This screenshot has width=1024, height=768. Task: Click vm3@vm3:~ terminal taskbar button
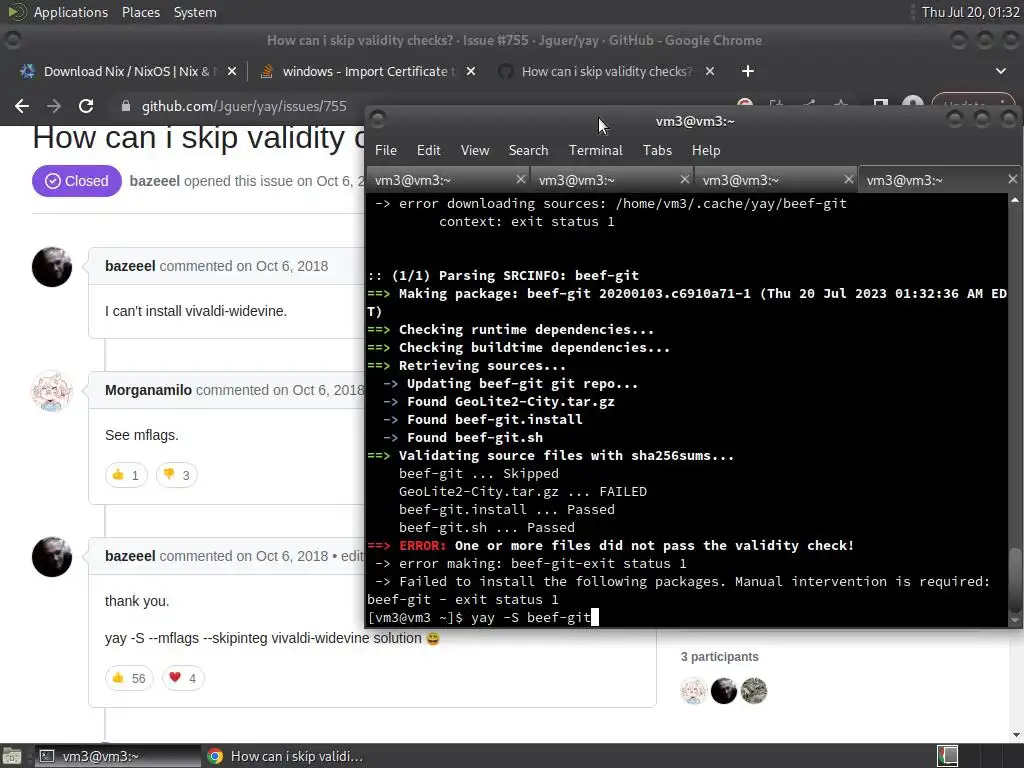click(x=118, y=756)
